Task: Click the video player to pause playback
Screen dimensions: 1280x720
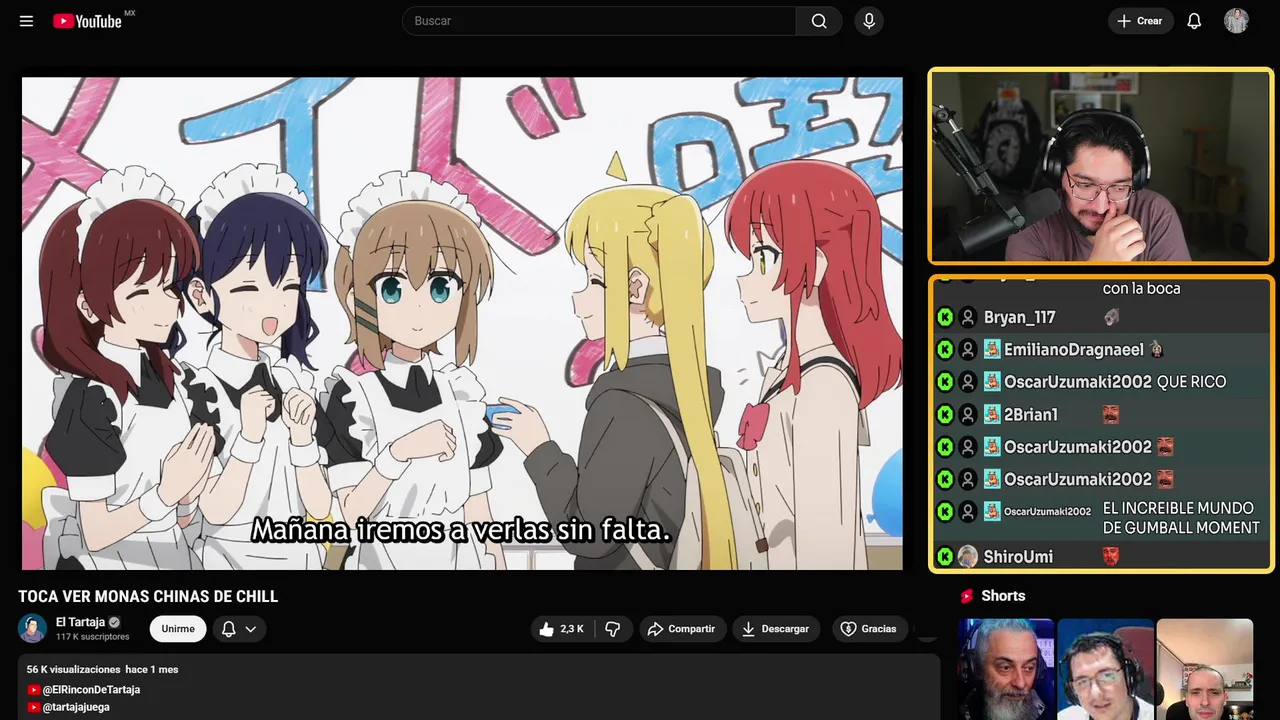Action: [462, 323]
